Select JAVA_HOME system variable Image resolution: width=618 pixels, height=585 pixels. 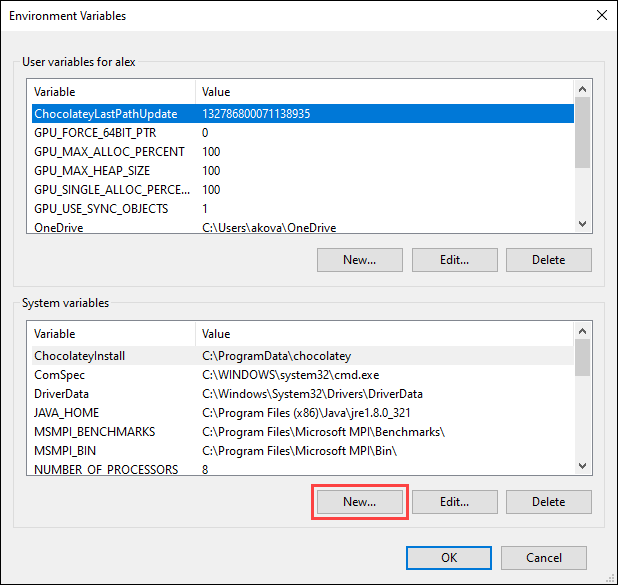click(66, 413)
